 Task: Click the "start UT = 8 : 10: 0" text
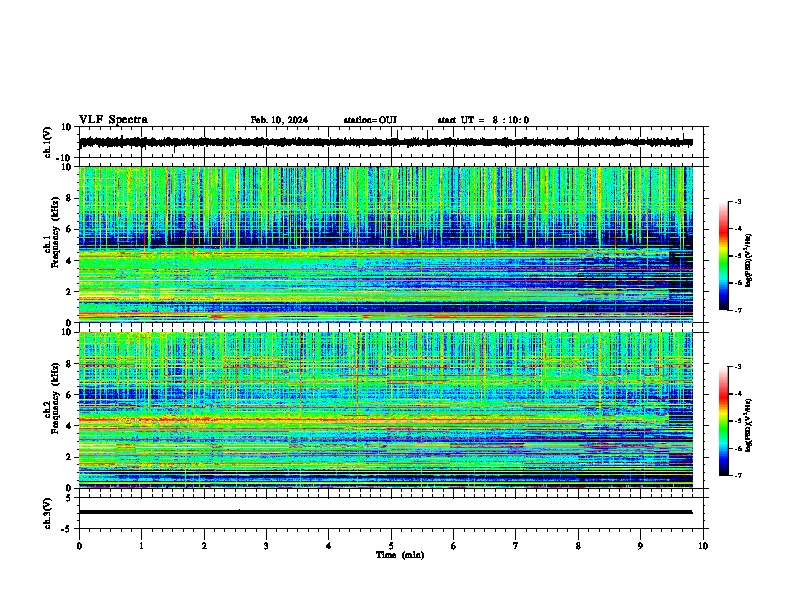pyautogui.click(x=483, y=120)
